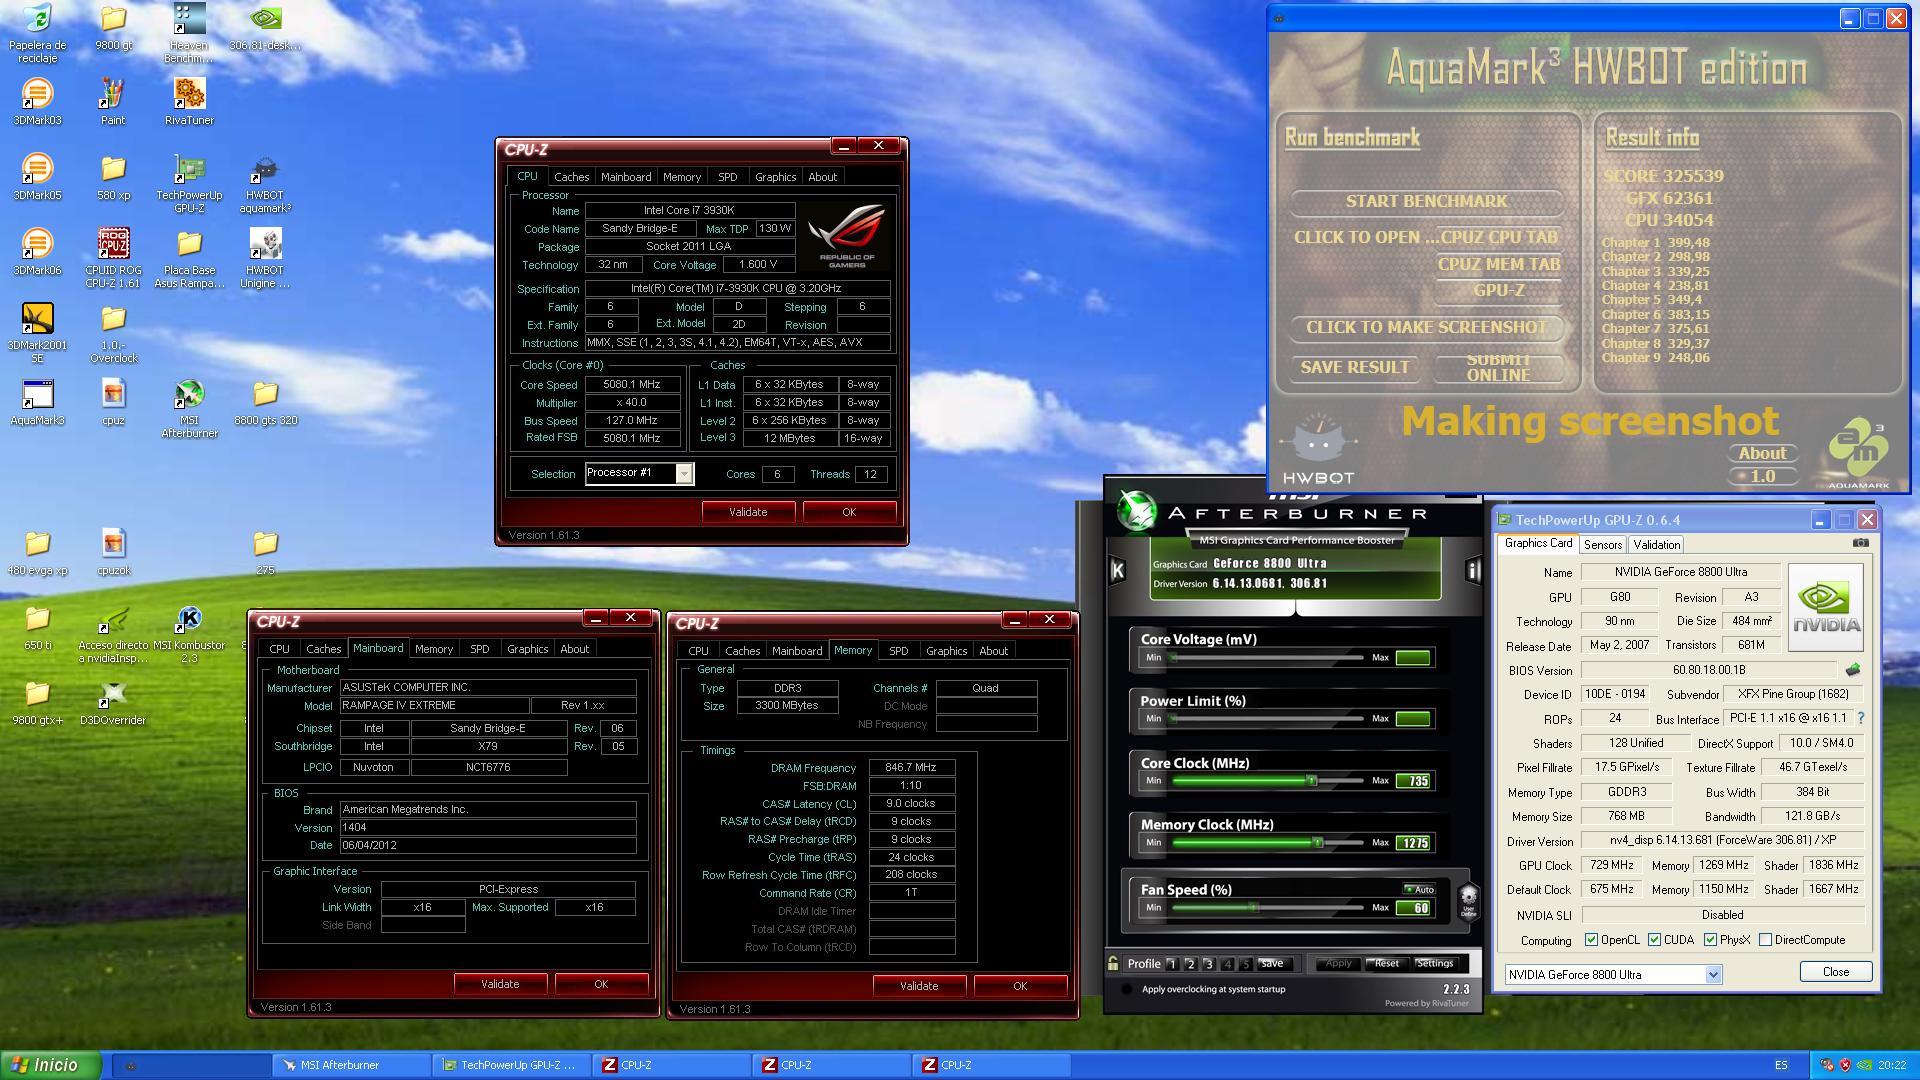Click the Bus Interface question mark icon
Viewport: 1920px width, 1080px height.
pos(1861,718)
